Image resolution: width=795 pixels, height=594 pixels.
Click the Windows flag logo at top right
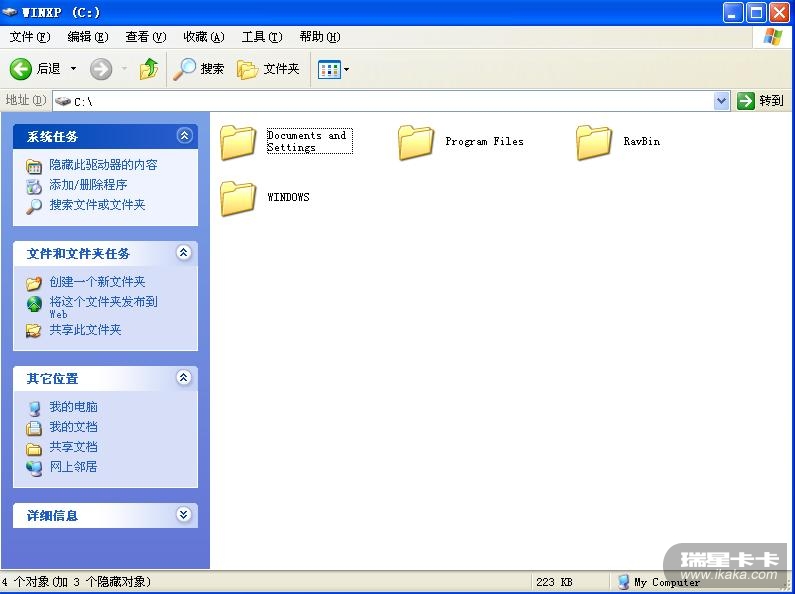(772, 36)
